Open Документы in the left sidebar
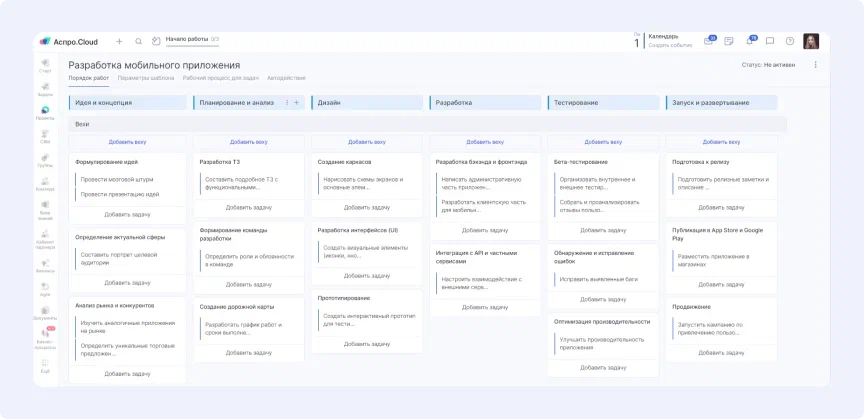Screen dimensions: 864x419 (45, 313)
